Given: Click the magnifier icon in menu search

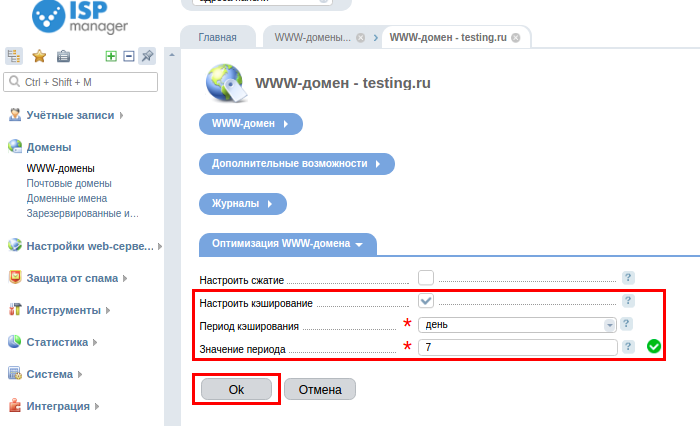Looking at the screenshot, I should (15, 82).
